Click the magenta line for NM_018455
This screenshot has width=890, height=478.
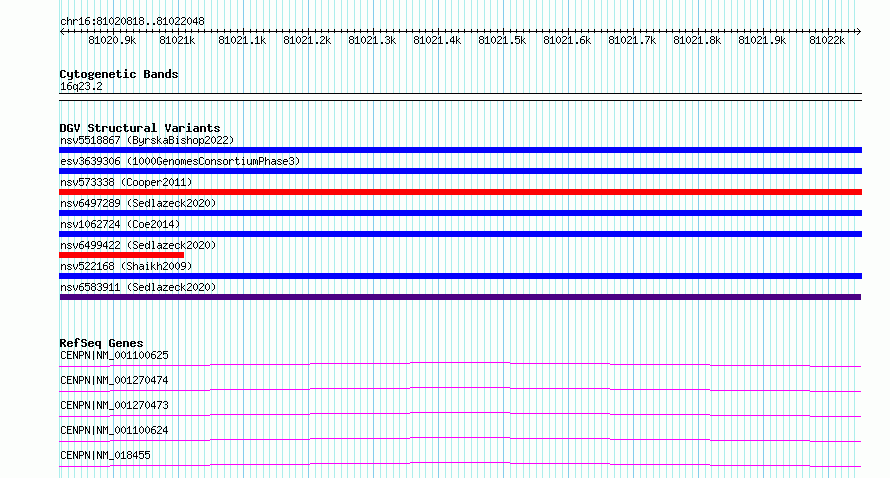(x=460, y=464)
